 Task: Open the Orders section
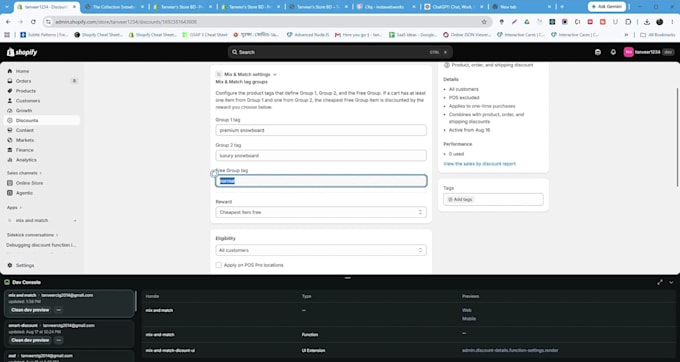pos(23,81)
